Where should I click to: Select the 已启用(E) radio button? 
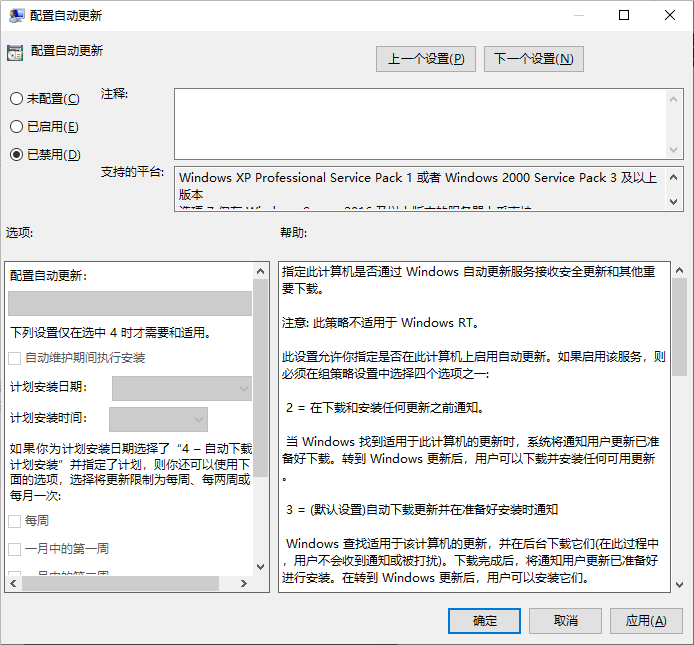coord(16,127)
